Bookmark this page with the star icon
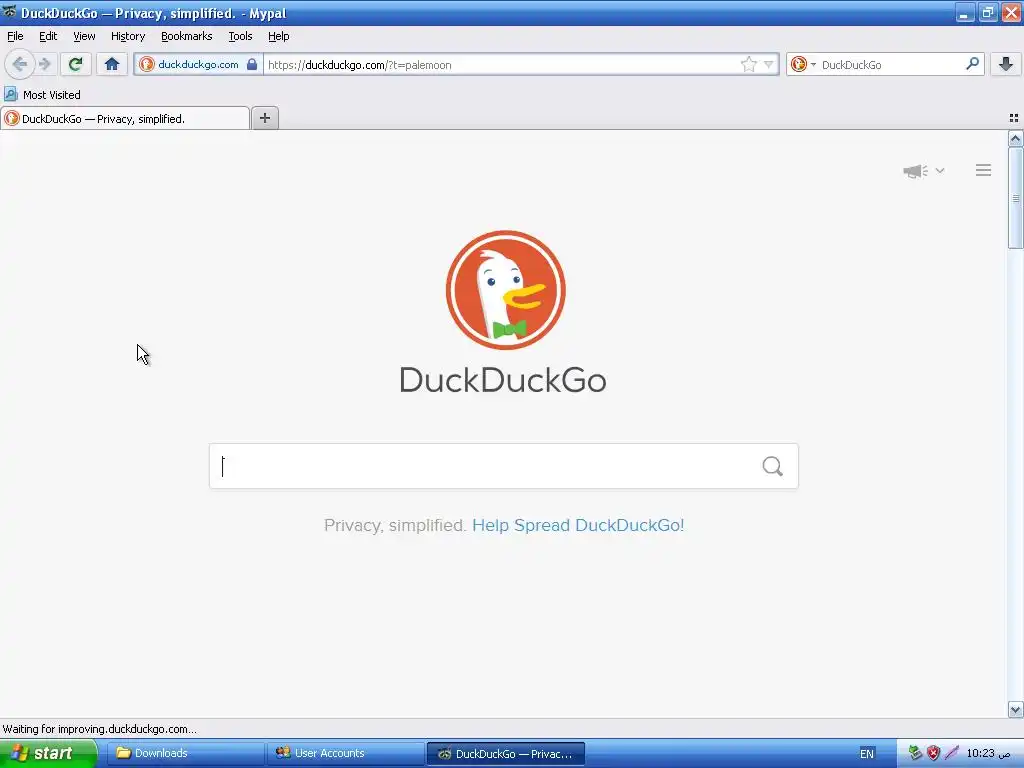Image resolution: width=1024 pixels, height=768 pixels. coord(748,64)
